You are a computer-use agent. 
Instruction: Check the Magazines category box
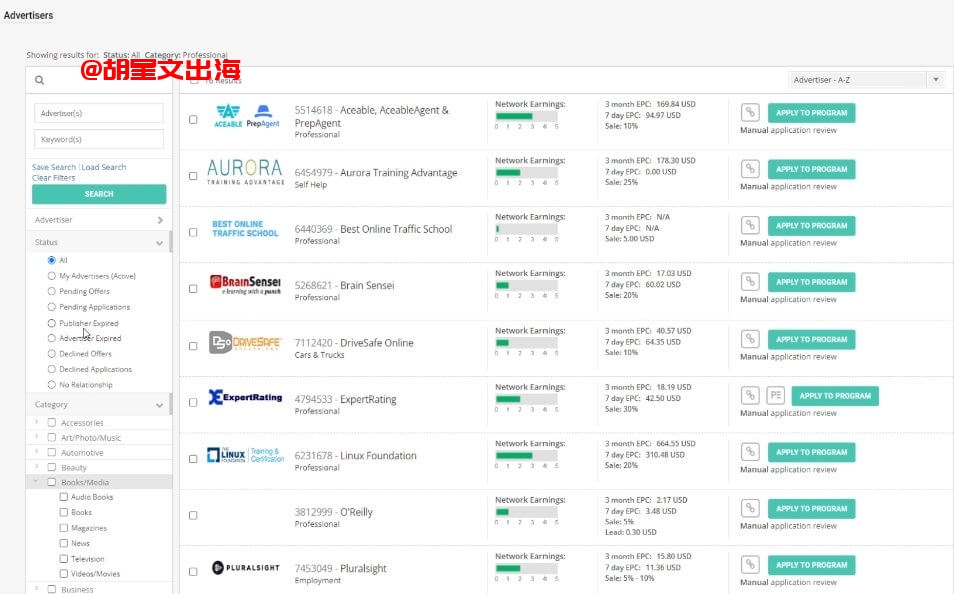(x=63, y=528)
